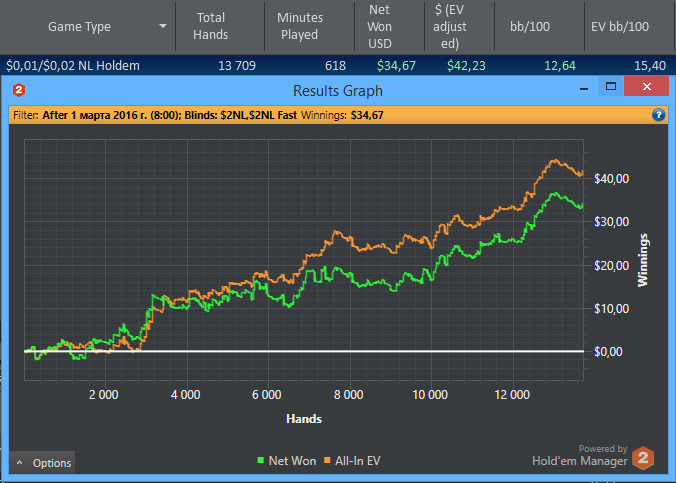Click the $40,00 y-axis label
676x483 pixels.
(x=611, y=179)
